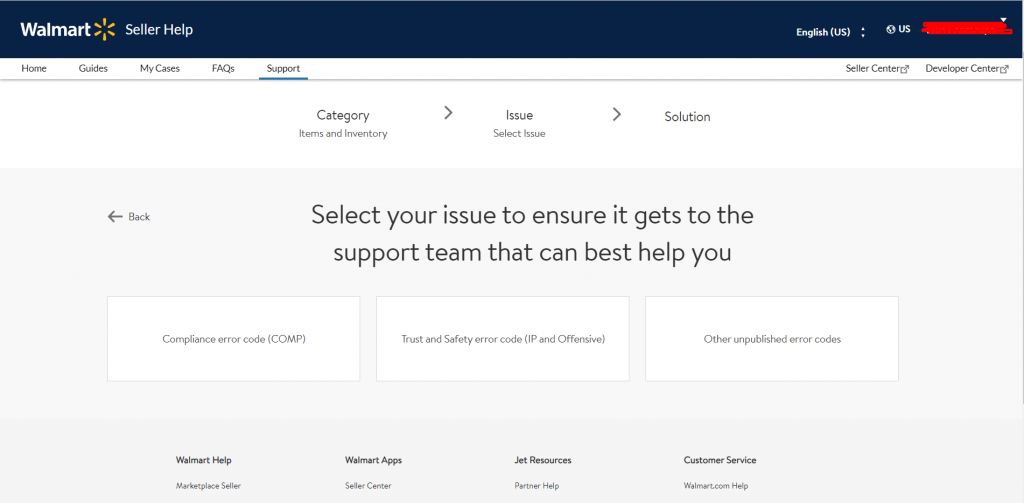Viewport: 1024px width, 503px height.
Task: Click the external link icon after Developer Center
Action: coord(1004,69)
